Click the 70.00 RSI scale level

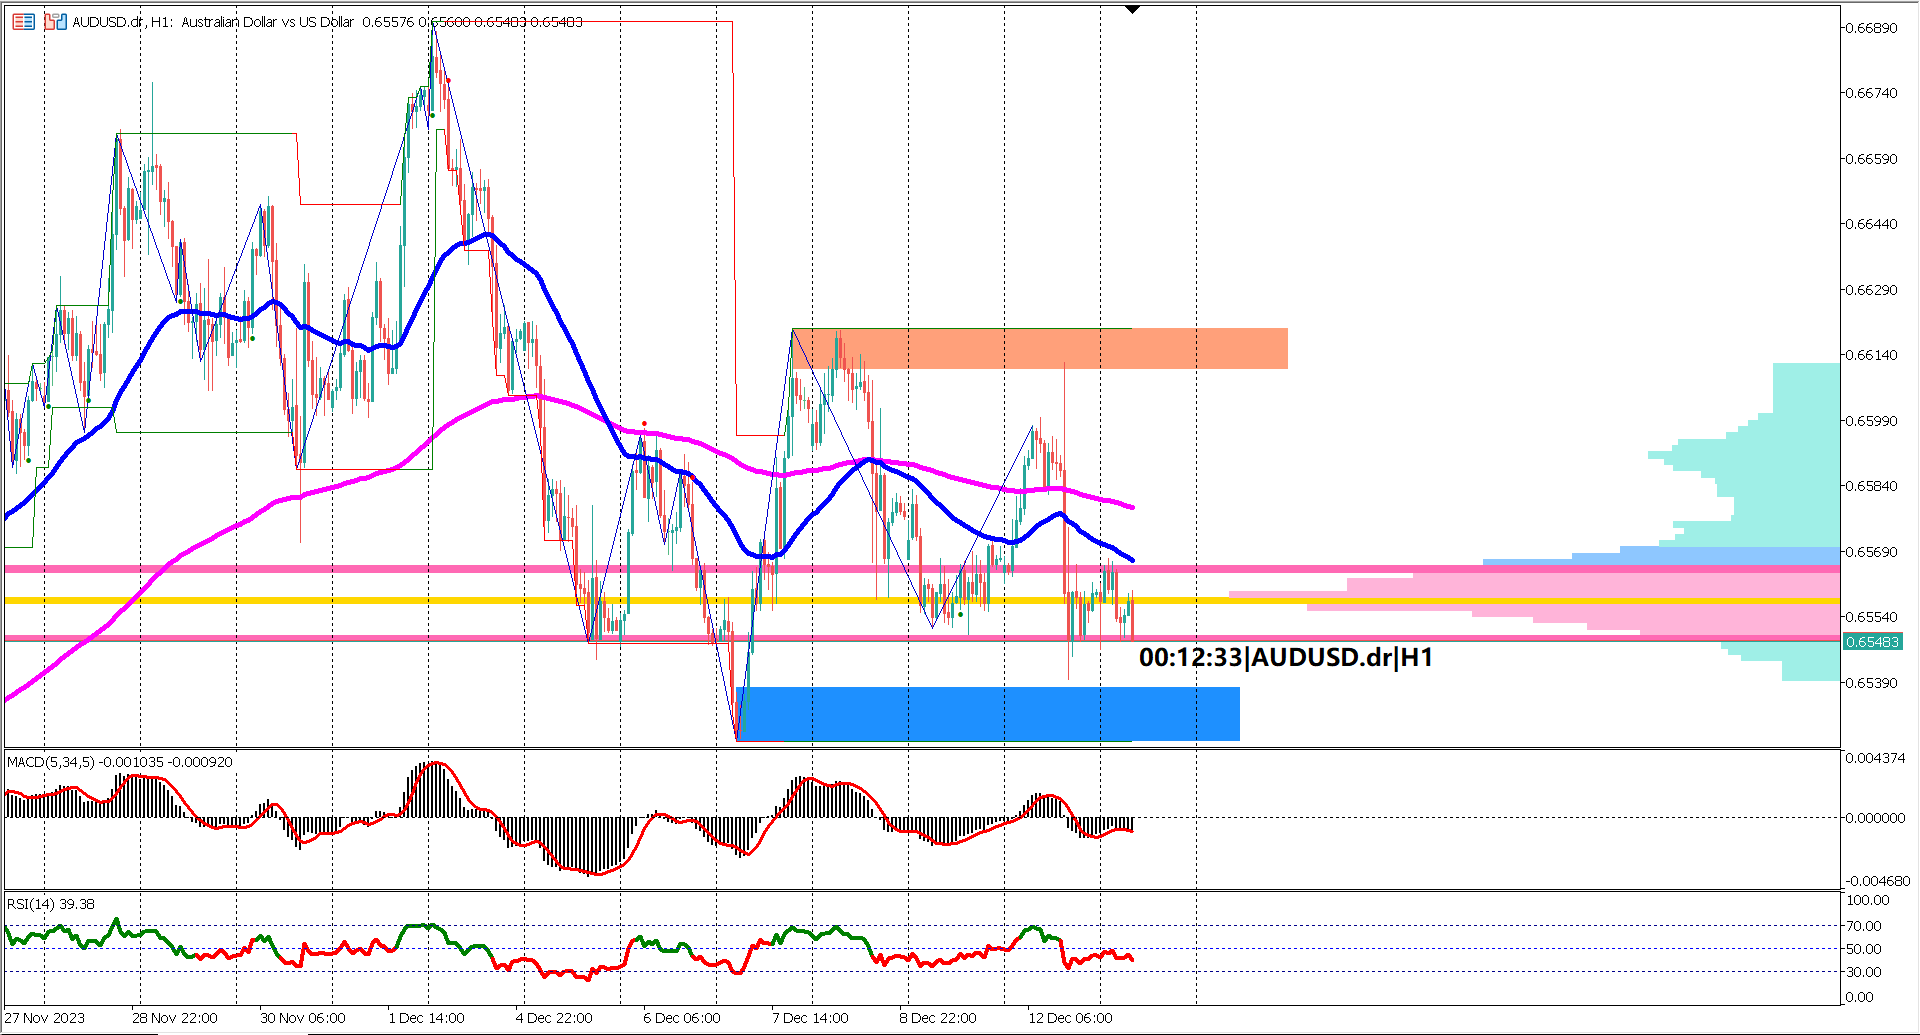tap(1863, 926)
